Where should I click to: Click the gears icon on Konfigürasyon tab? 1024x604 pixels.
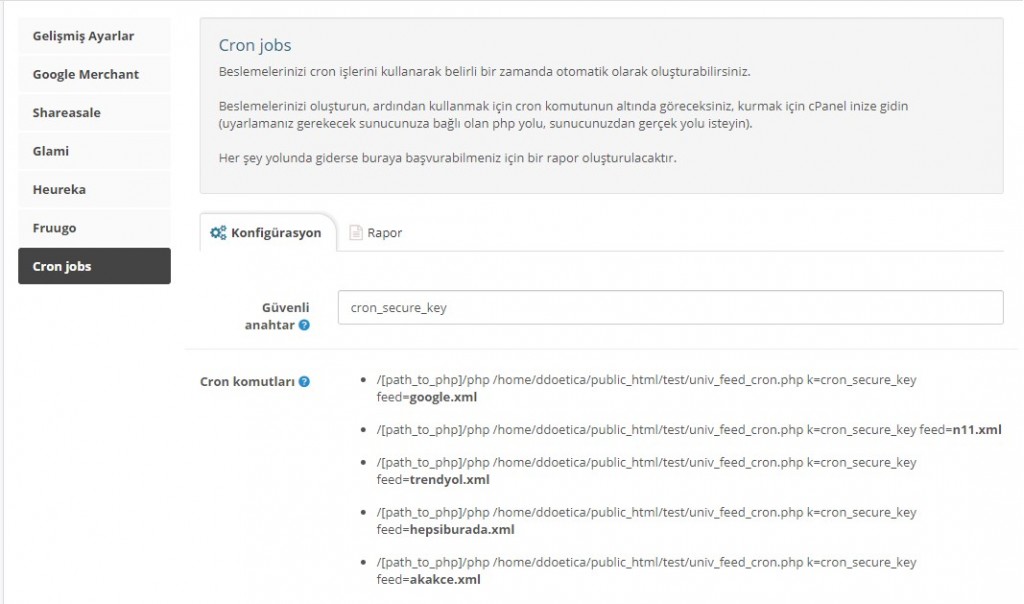click(x=217, y=233)
